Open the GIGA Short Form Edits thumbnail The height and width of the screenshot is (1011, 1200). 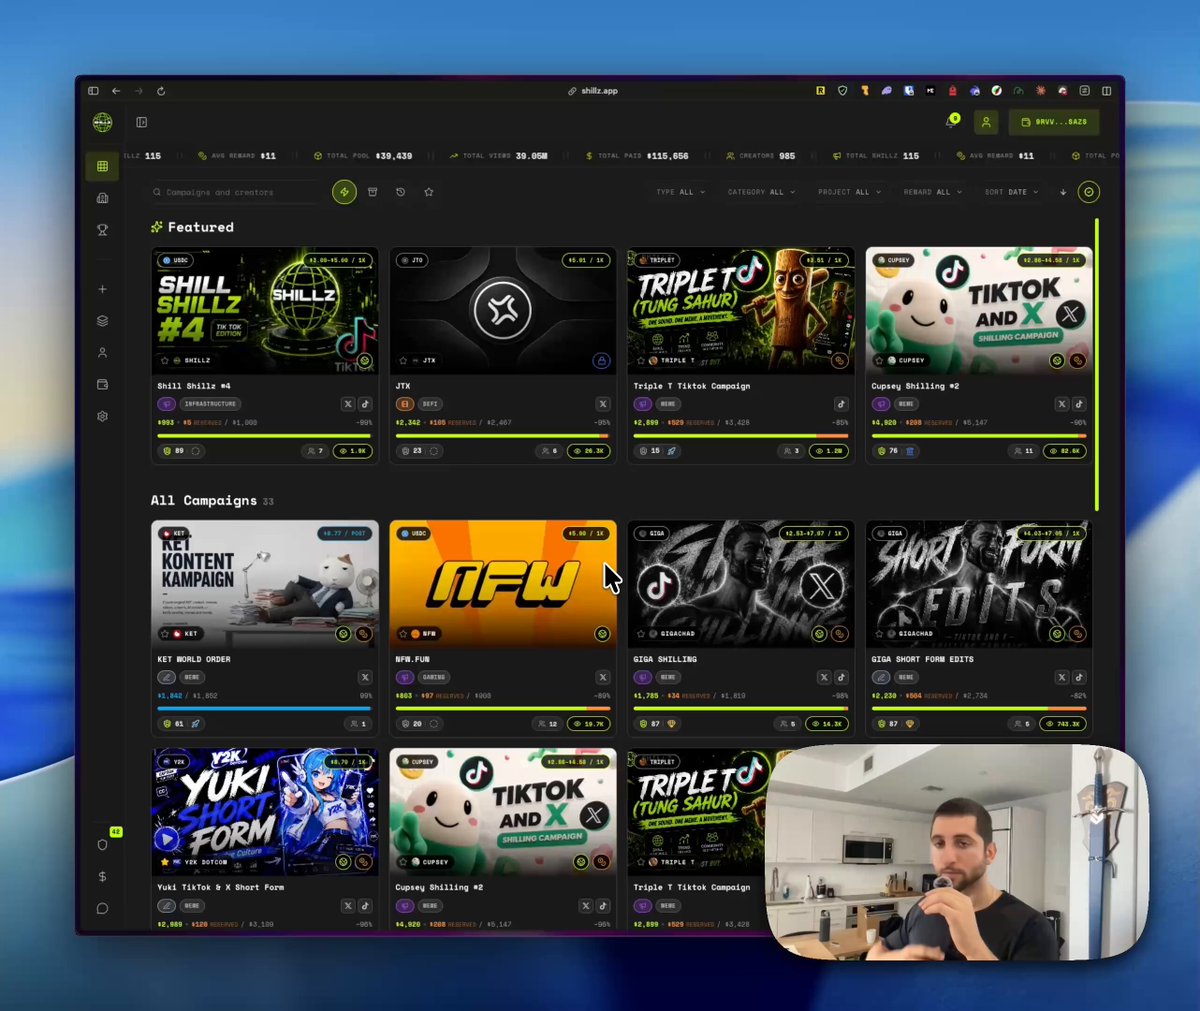(x=979, y=583)
